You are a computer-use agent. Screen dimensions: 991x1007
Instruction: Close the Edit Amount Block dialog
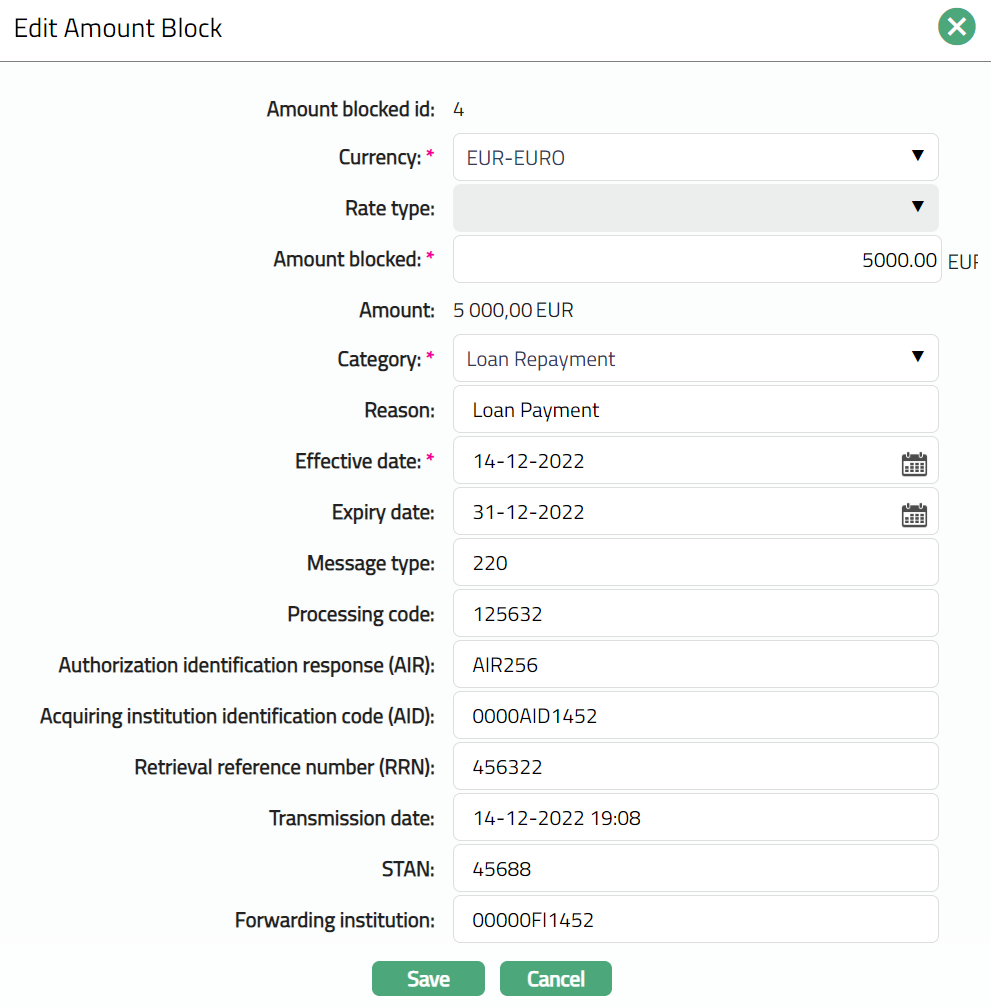coord(956,27)
